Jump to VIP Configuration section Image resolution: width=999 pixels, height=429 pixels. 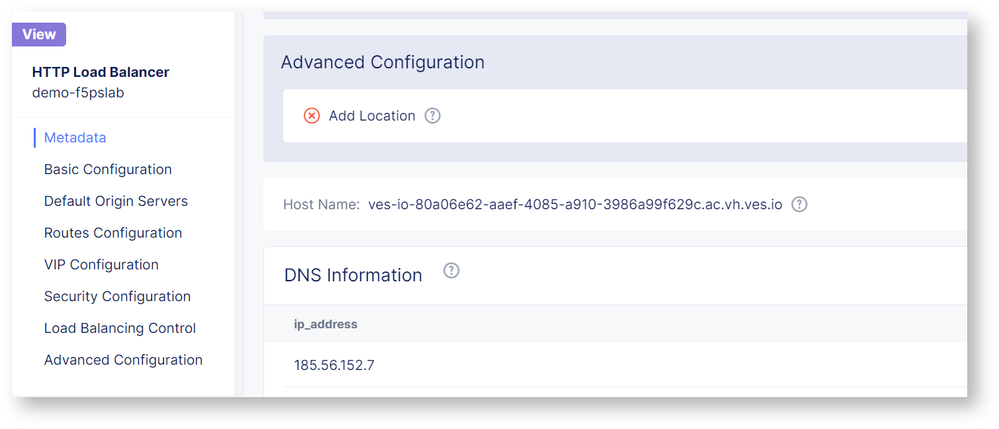(x=101, y=265)
